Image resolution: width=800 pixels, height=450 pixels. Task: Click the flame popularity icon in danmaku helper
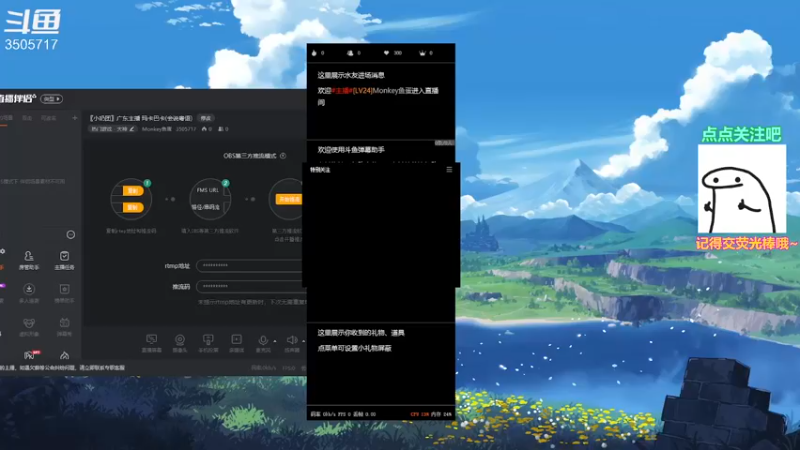[x=314, y=53]
